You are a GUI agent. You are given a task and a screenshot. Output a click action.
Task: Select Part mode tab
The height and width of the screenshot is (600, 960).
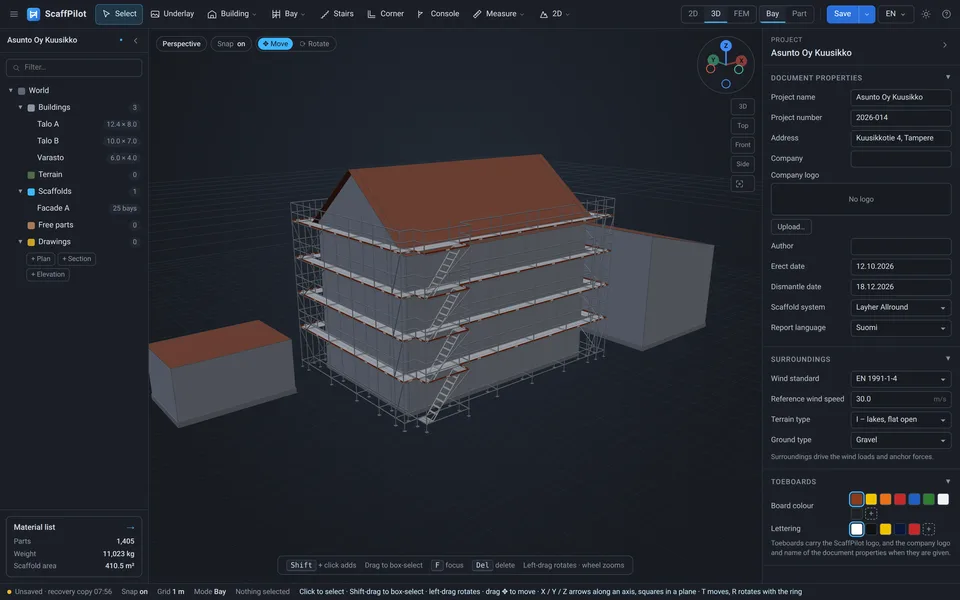click(x=799, y=13)
